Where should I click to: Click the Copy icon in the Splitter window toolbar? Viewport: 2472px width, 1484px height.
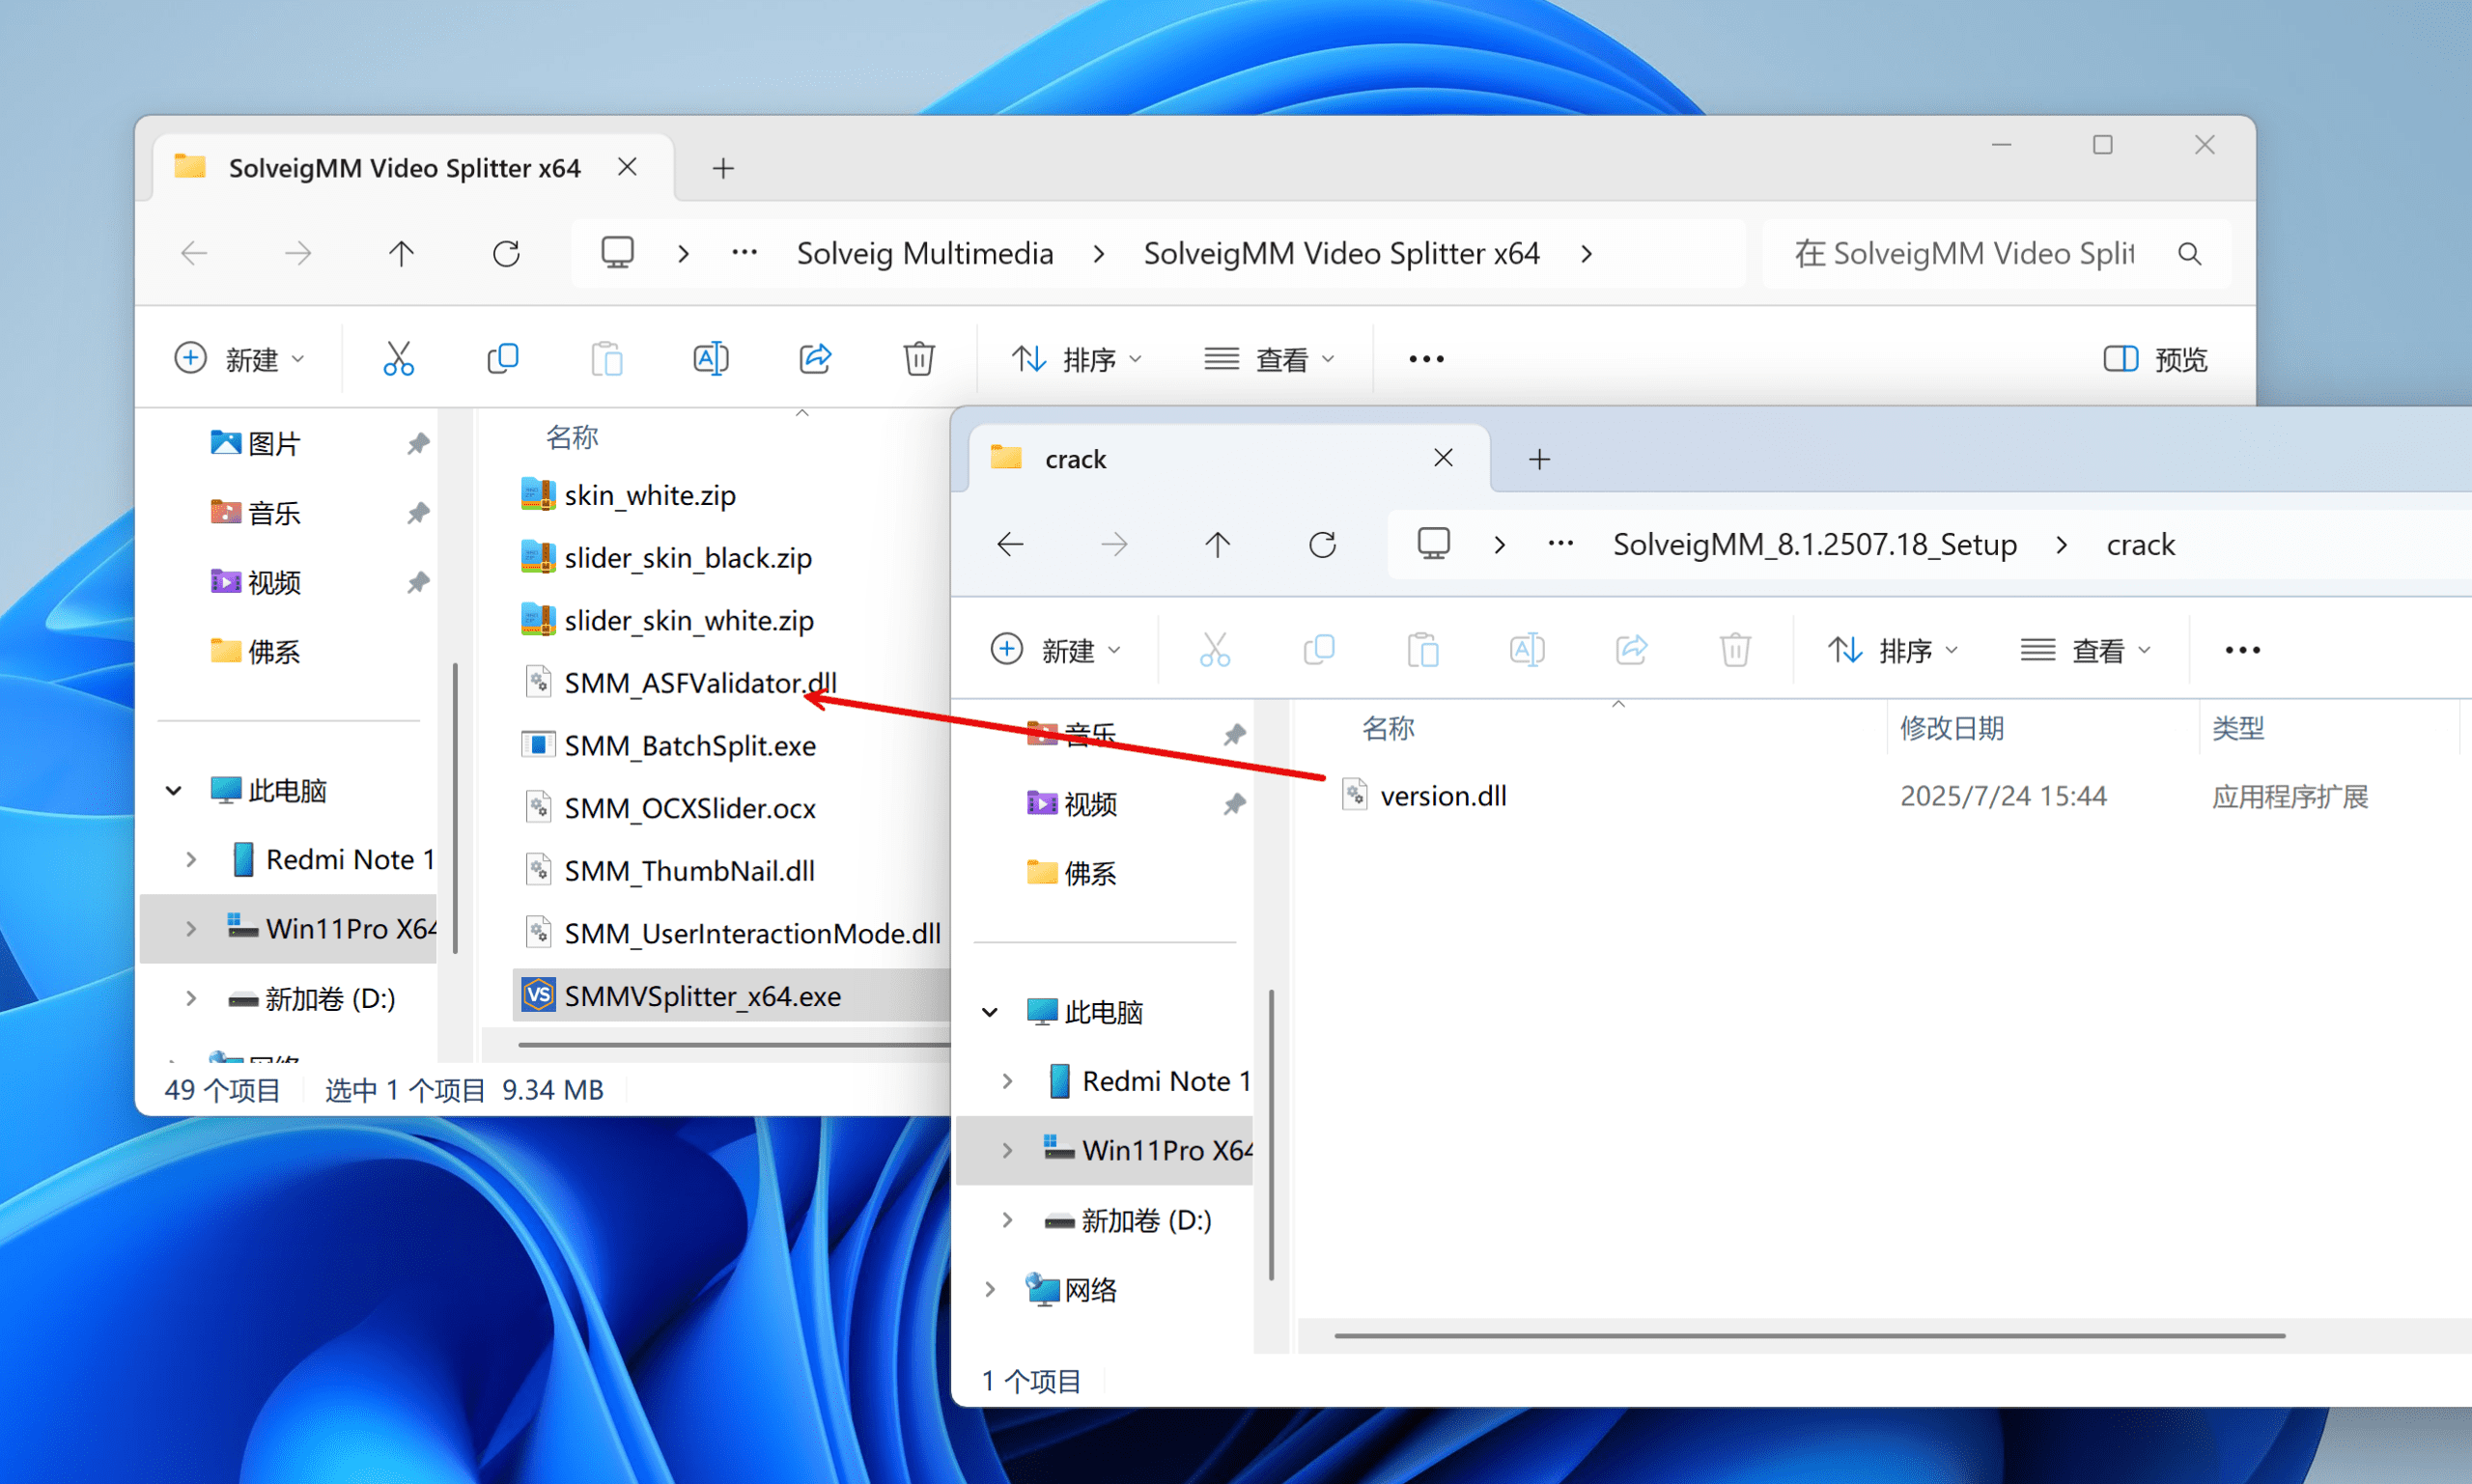pos(502,358)
